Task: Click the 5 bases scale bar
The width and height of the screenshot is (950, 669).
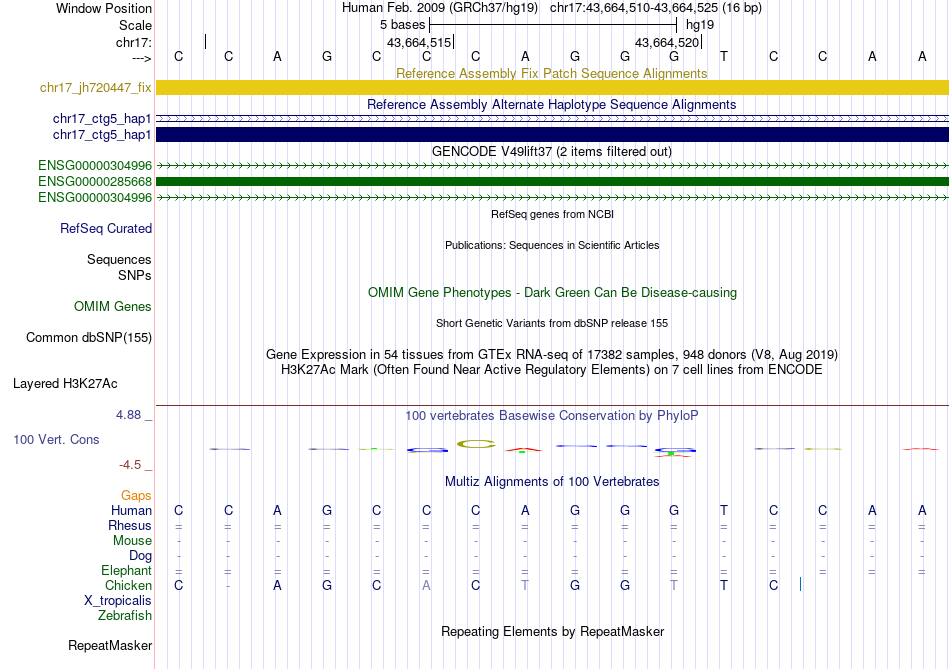Action: coord(553,25)
